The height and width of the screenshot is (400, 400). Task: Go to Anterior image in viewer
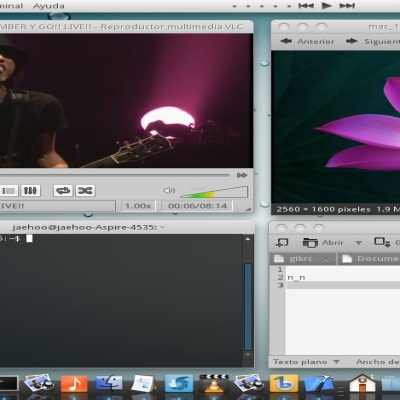[x=307, y=41]
